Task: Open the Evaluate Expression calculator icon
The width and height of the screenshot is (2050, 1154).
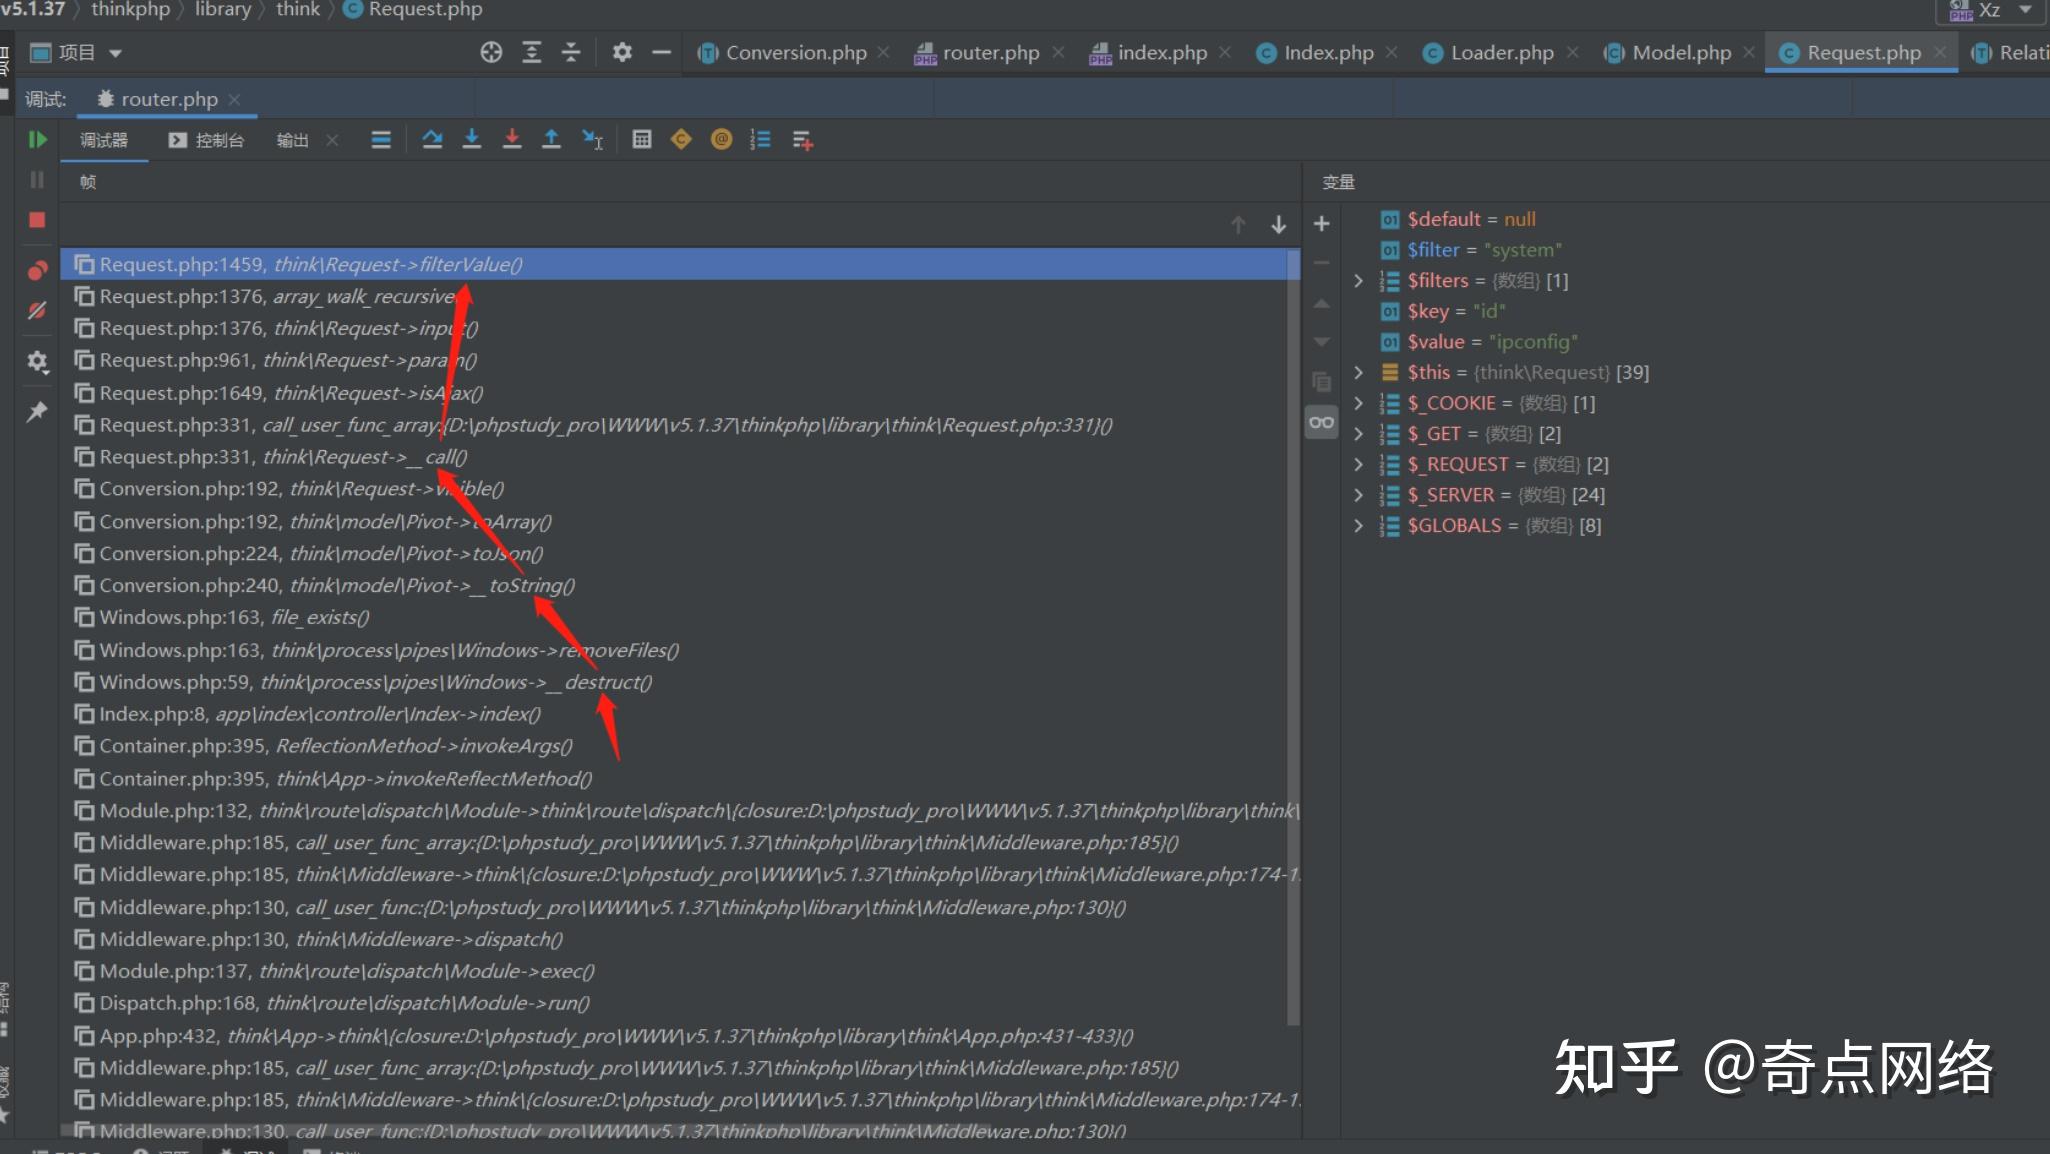Action: coord(641,139)
